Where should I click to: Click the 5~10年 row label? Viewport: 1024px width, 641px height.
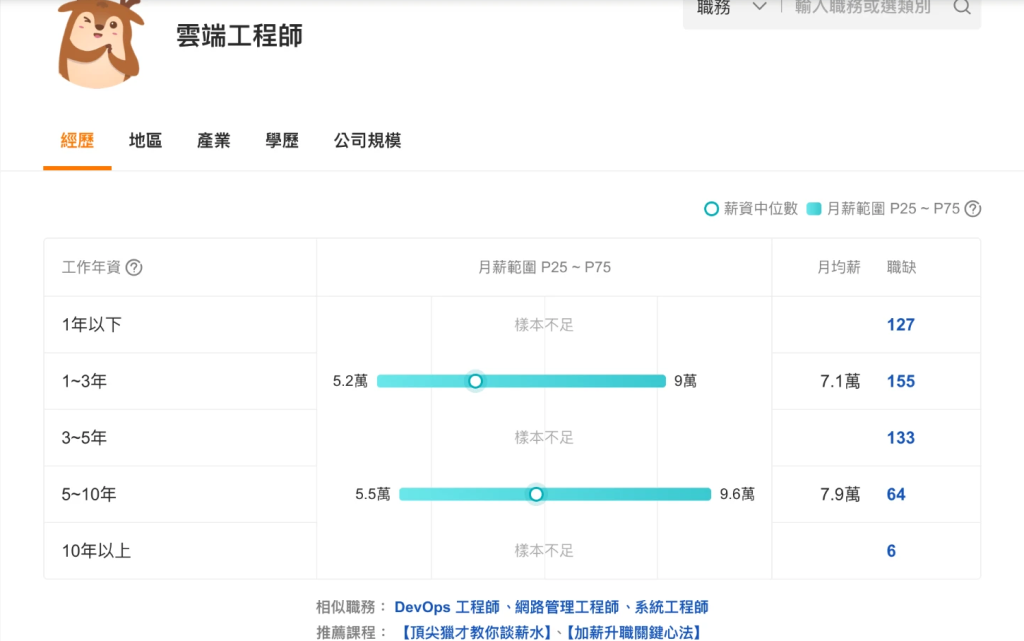pos(89,494)
